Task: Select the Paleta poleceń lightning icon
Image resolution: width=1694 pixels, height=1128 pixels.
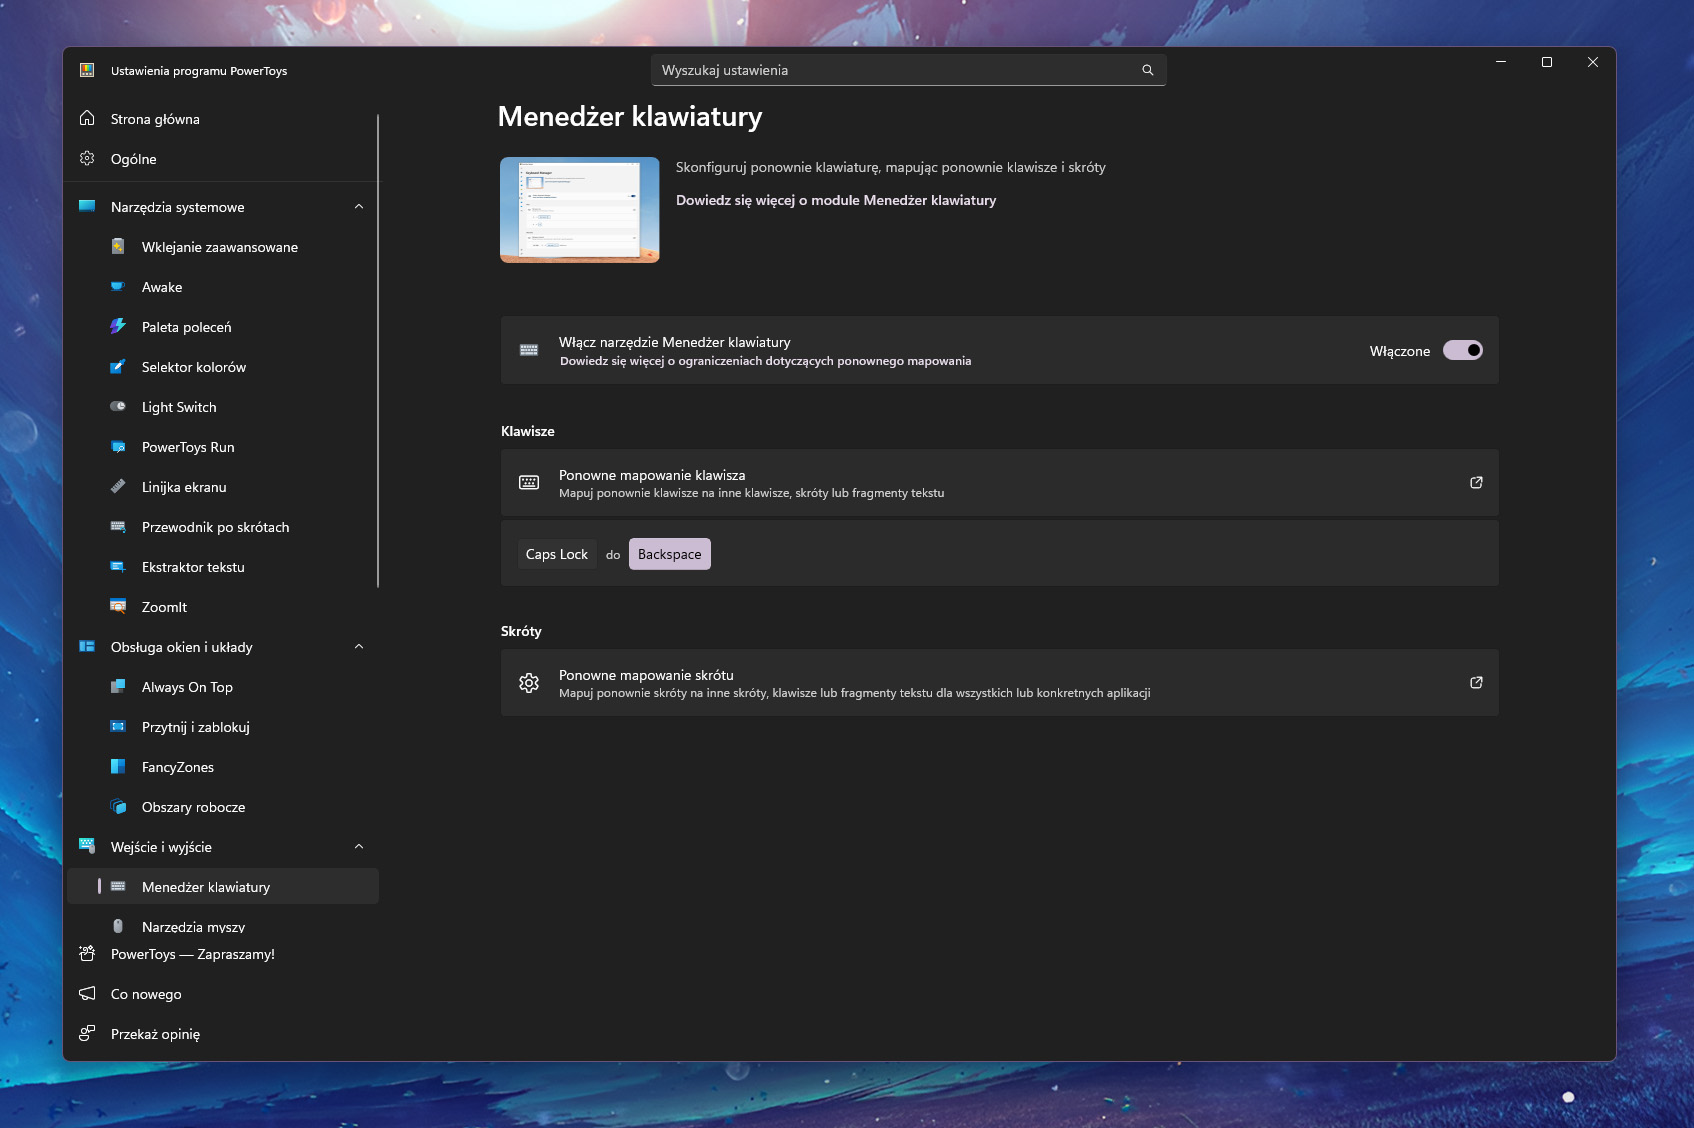Action: (118, 327)
